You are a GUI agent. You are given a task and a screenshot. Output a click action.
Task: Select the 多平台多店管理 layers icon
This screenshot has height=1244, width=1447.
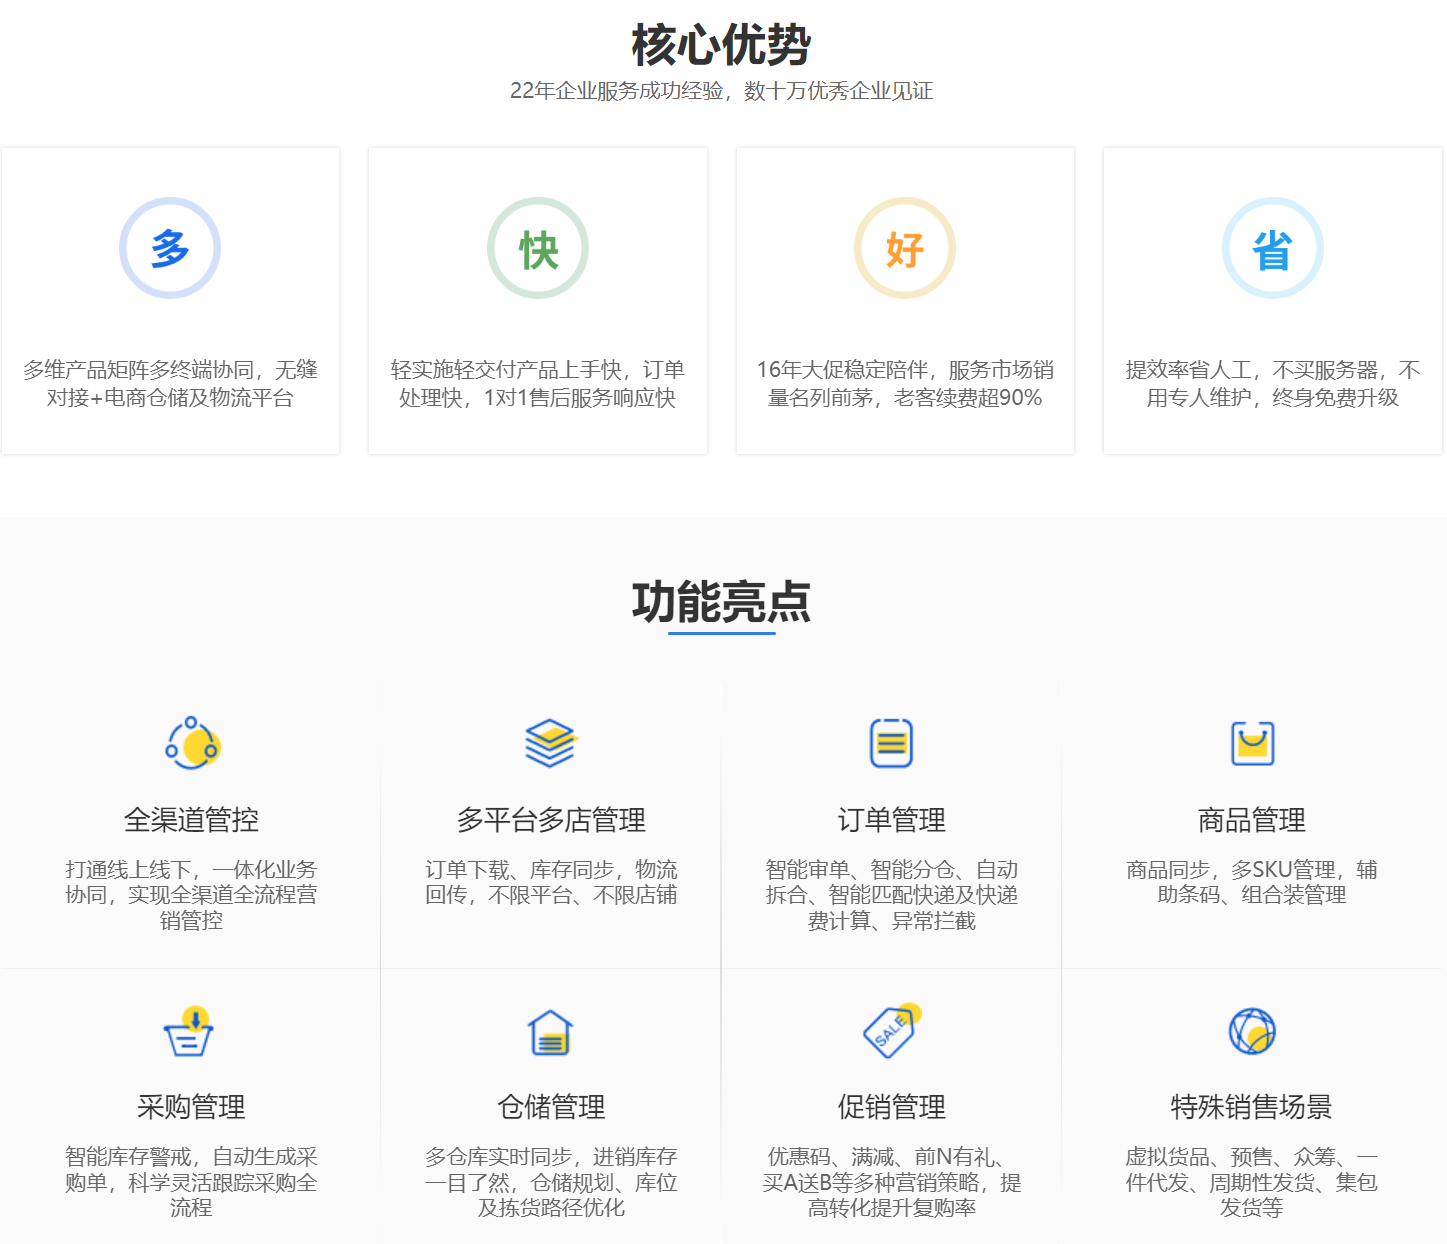click(551, 742)
